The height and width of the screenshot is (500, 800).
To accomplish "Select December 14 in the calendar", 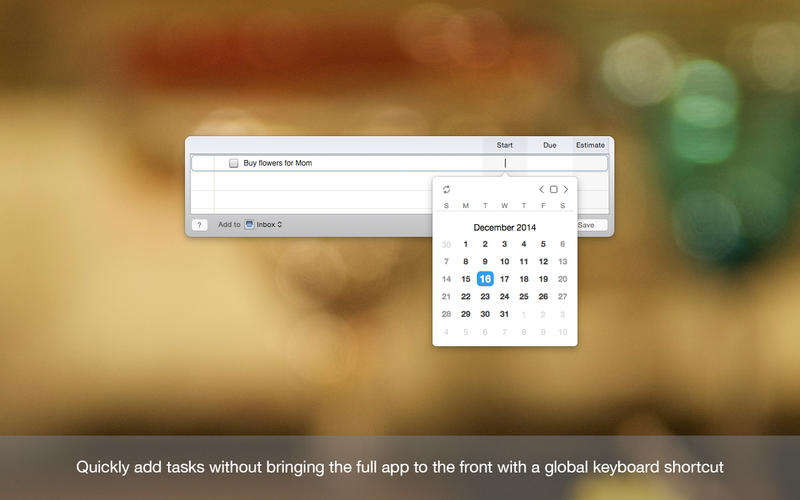I will [446, 279].
